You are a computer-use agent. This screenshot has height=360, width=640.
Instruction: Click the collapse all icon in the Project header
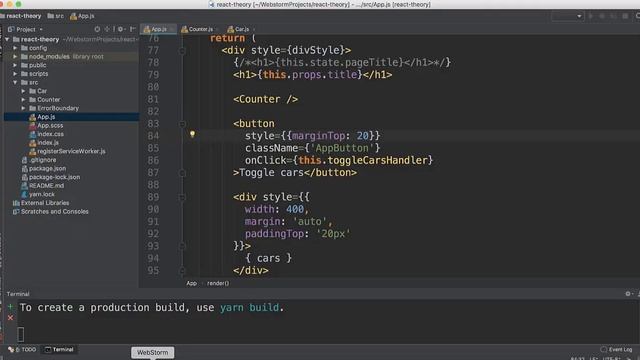click(x=108, y=29)
